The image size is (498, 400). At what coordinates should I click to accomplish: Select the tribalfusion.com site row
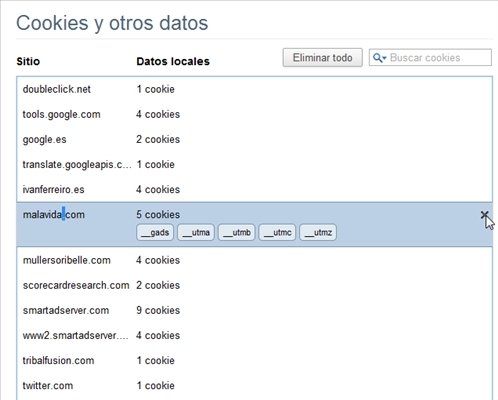pyautogui.click(x=254, y=360)
